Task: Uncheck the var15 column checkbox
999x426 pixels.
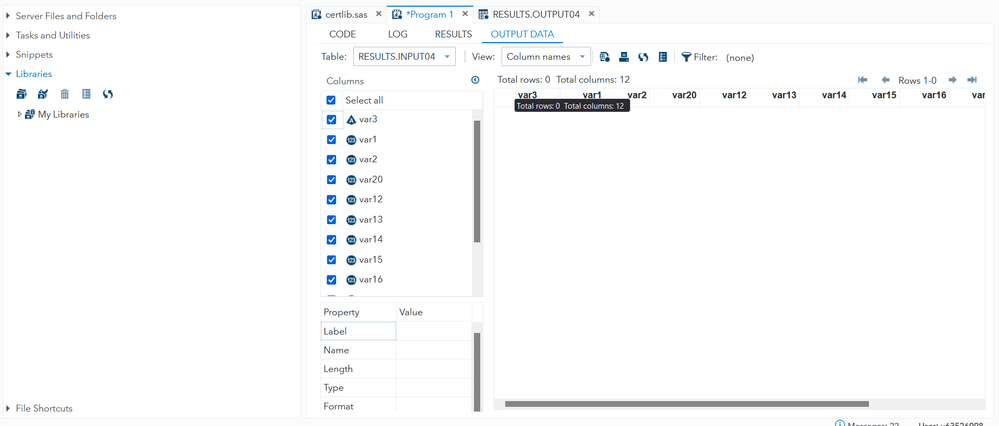Action: click(x=331, y=260)
